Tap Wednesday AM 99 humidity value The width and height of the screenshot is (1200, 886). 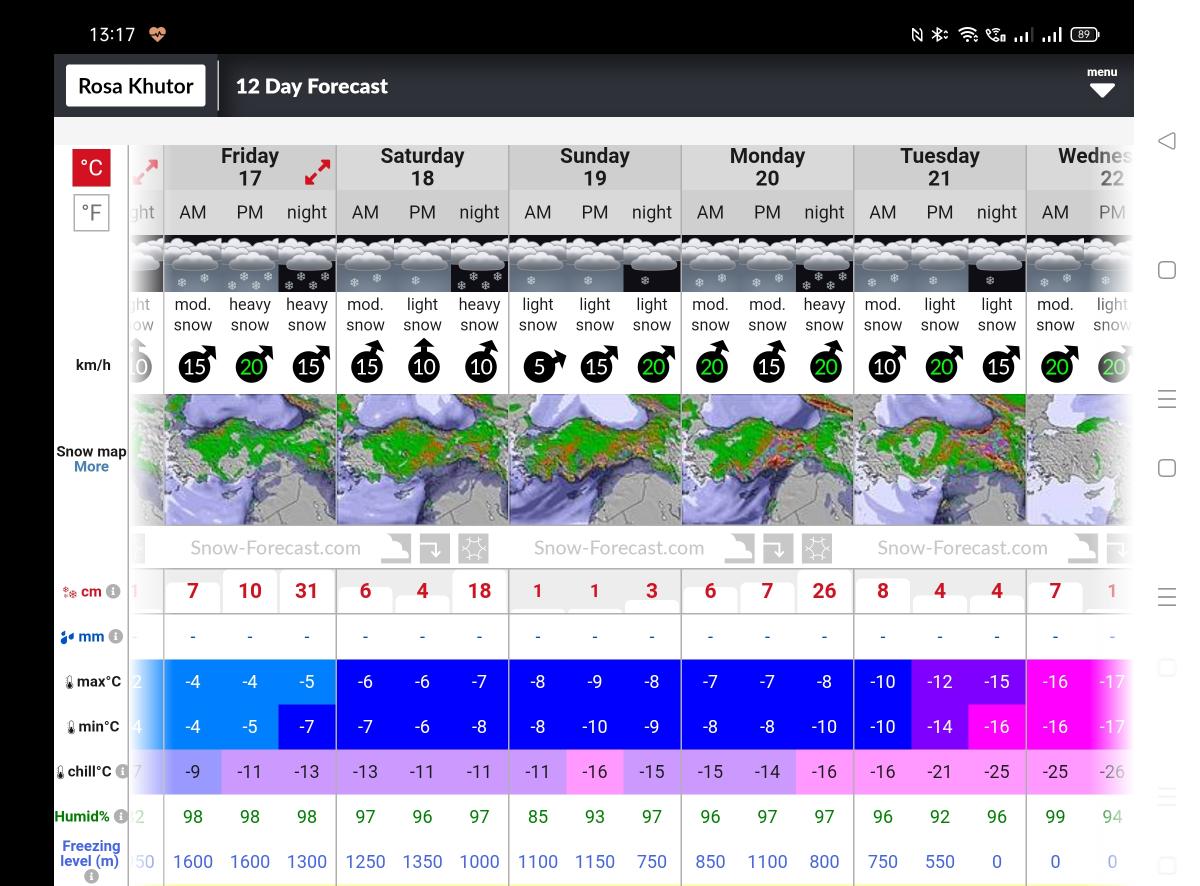coord(1055,817)
